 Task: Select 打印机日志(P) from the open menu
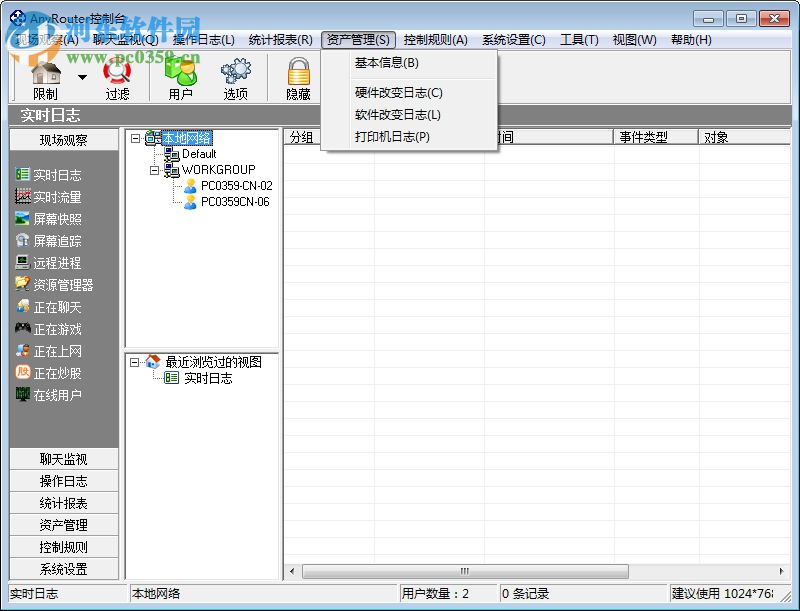click(392, 139)
